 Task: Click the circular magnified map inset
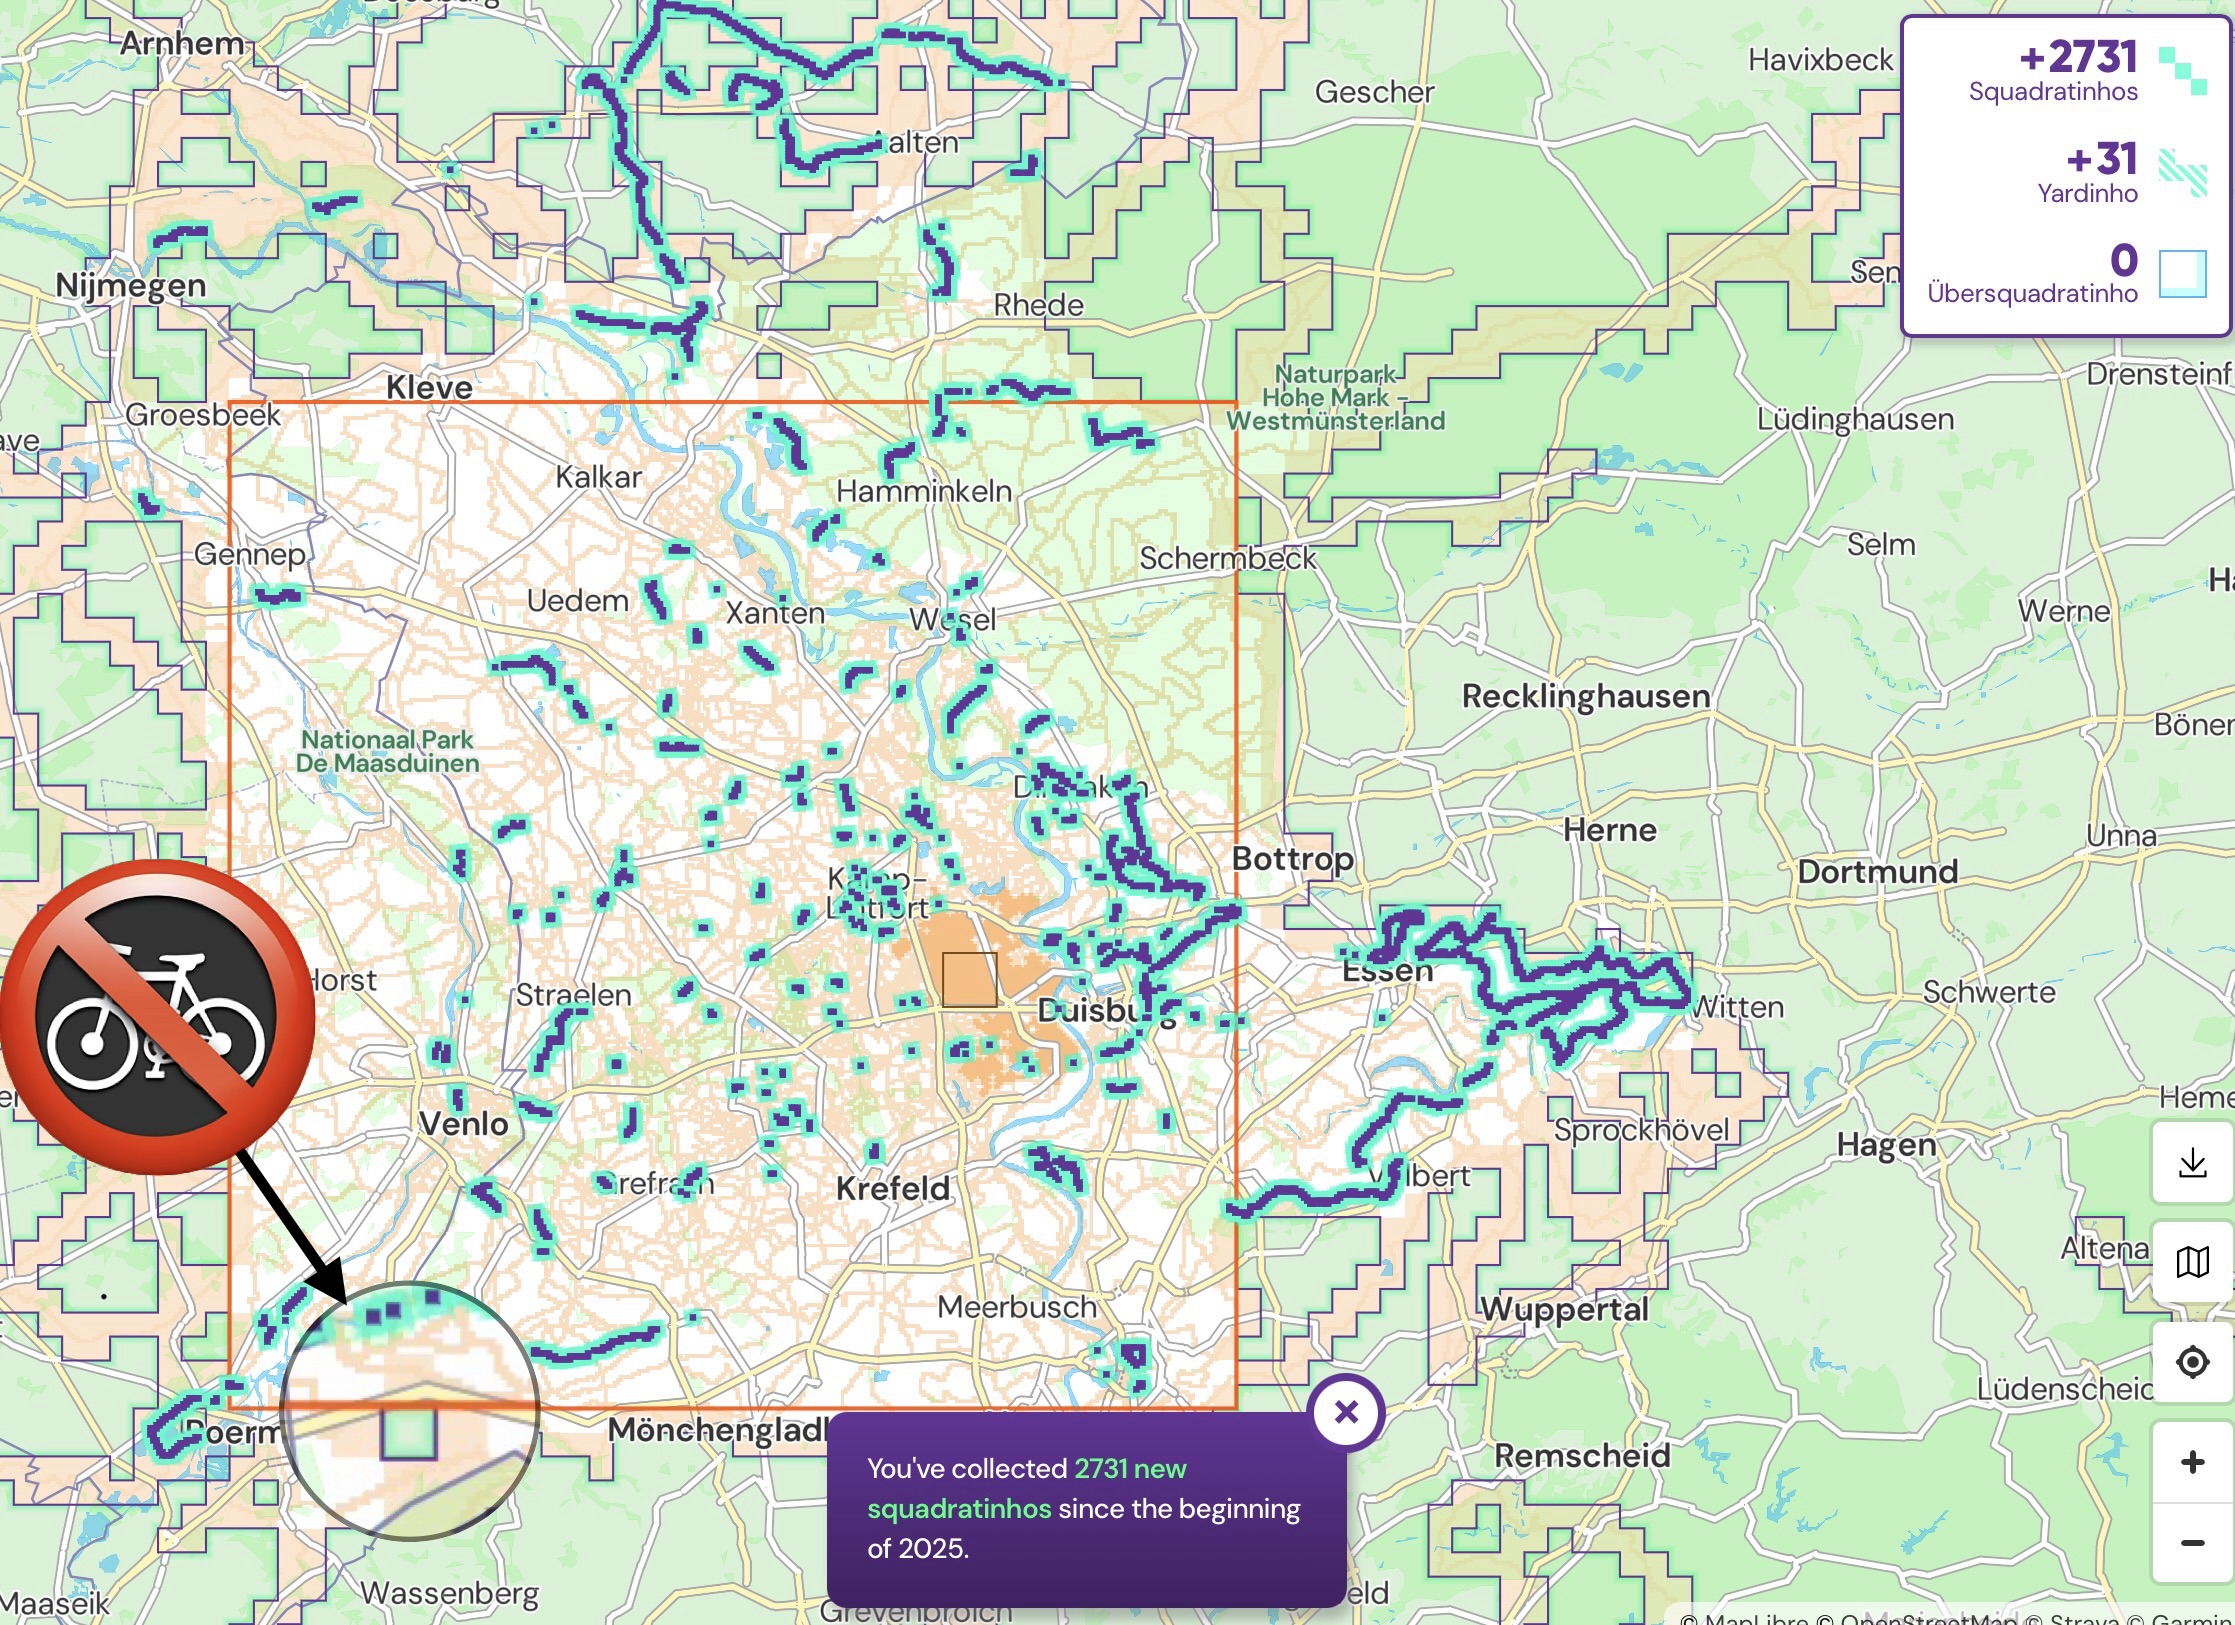tap(410, 1411)
